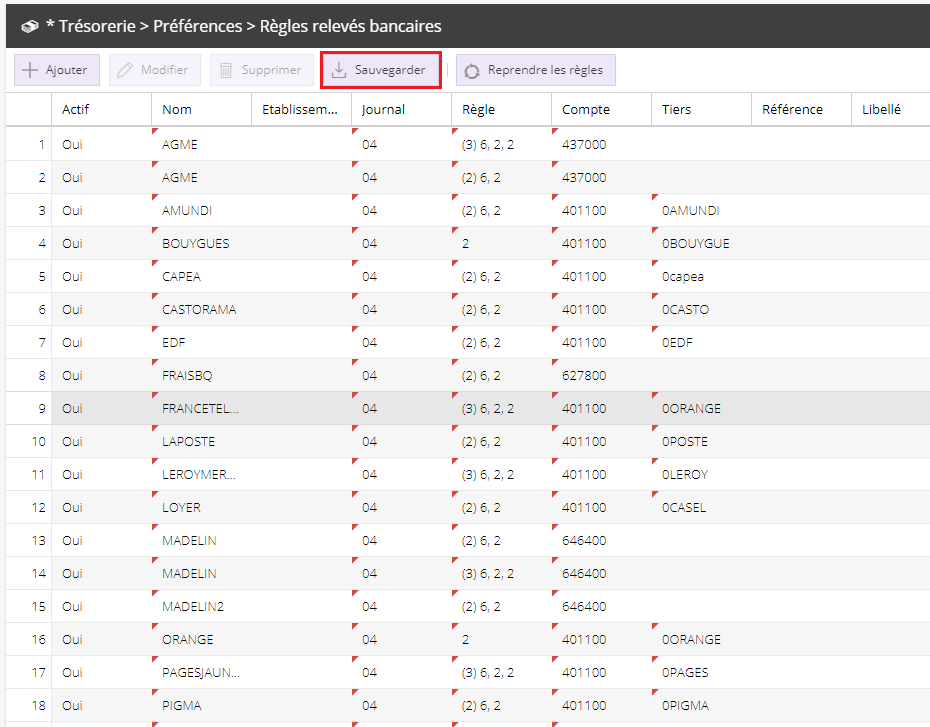Click the Règle column header
Screen dimensions: 930x727
click(x=502, y=109)
